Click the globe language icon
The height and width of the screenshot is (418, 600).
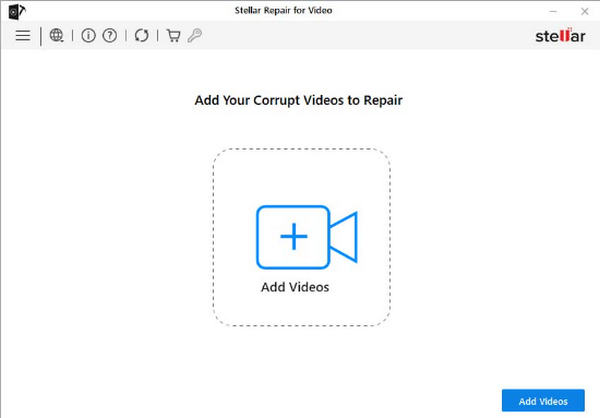click(56, 36)
